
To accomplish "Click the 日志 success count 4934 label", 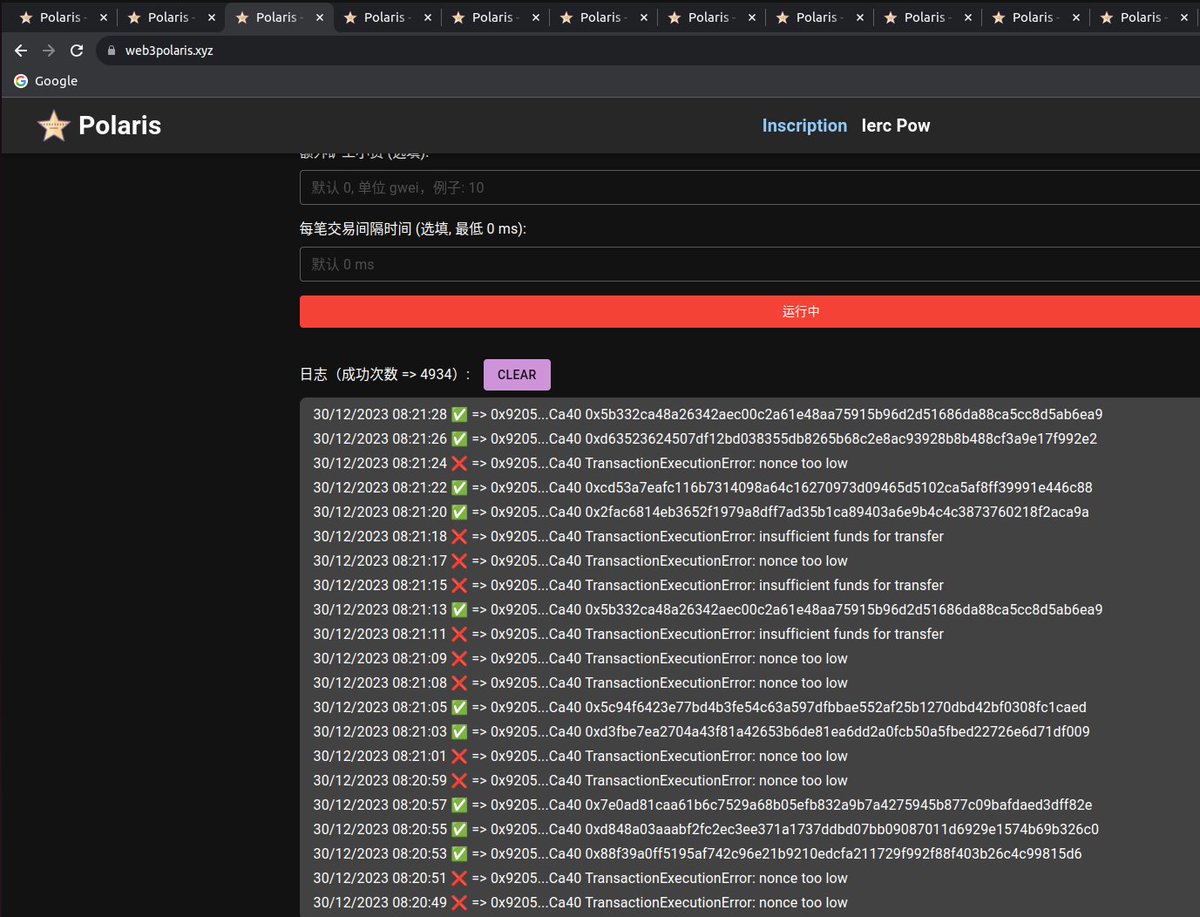I will [x=386, y=374].
